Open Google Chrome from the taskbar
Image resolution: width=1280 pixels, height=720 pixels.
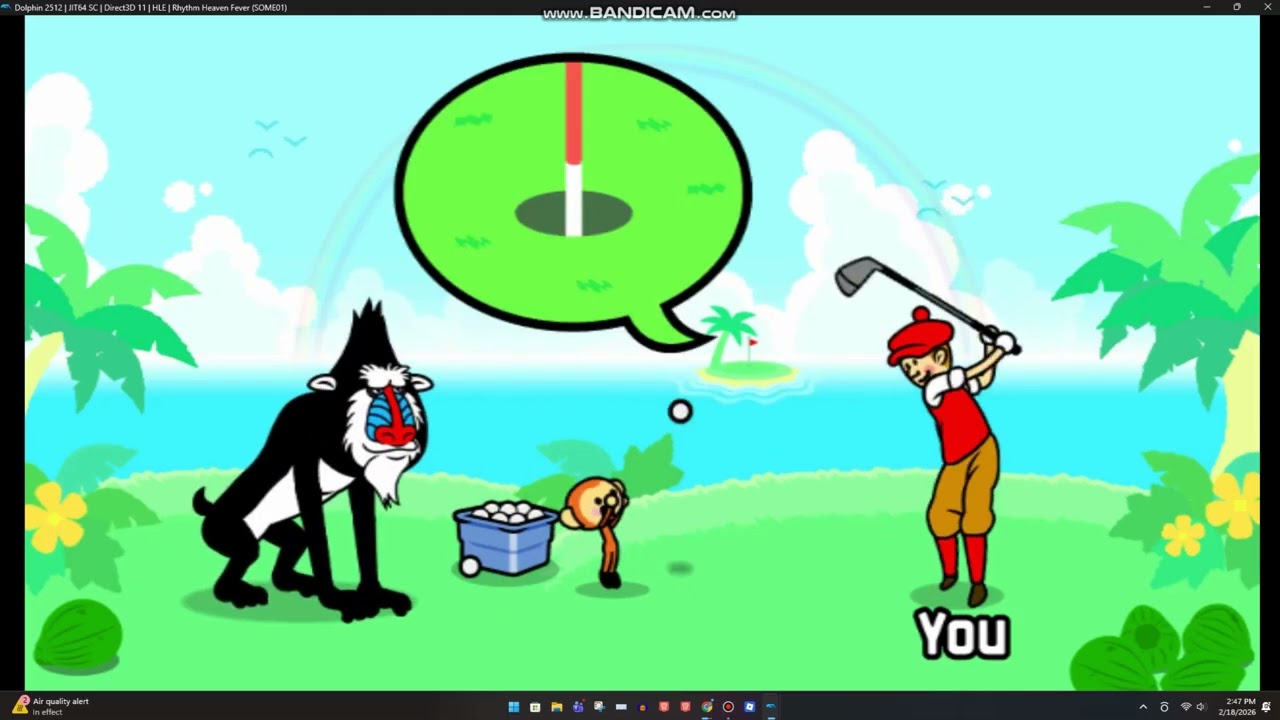707,707
